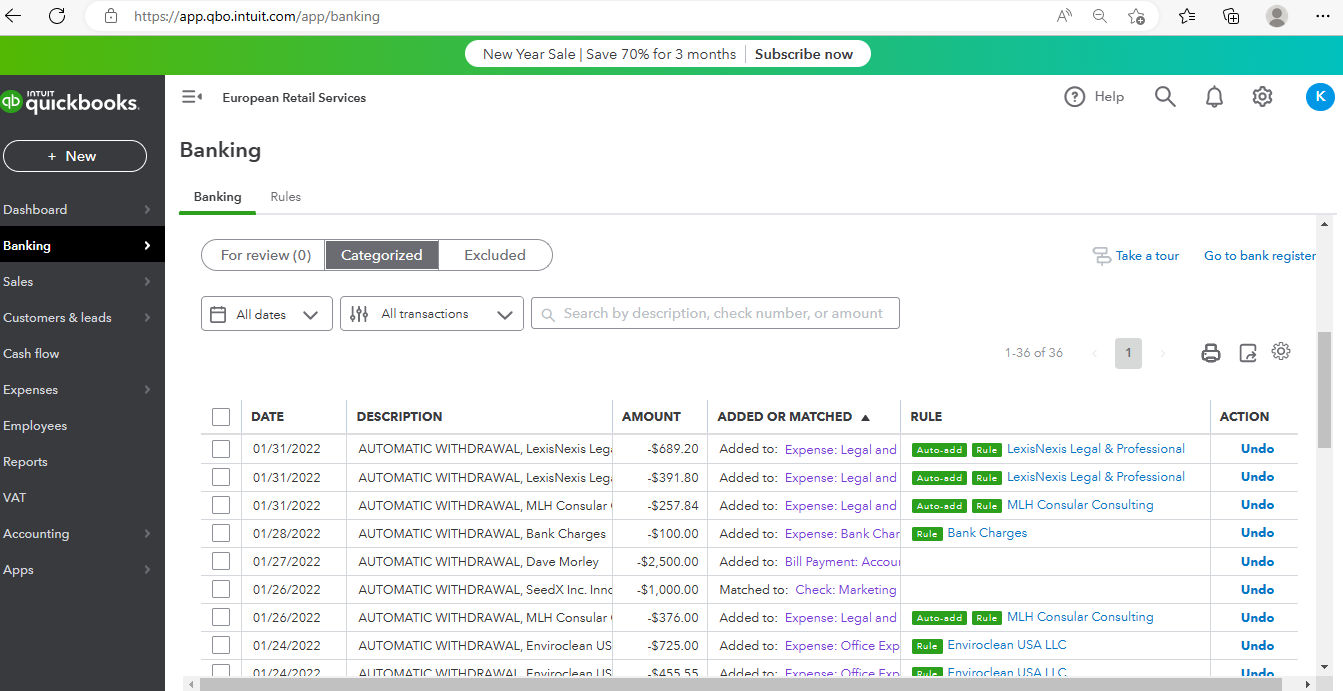Open Cash flow in sidebar
This screenshot has height=691, width=1343.
pos(31,354)
